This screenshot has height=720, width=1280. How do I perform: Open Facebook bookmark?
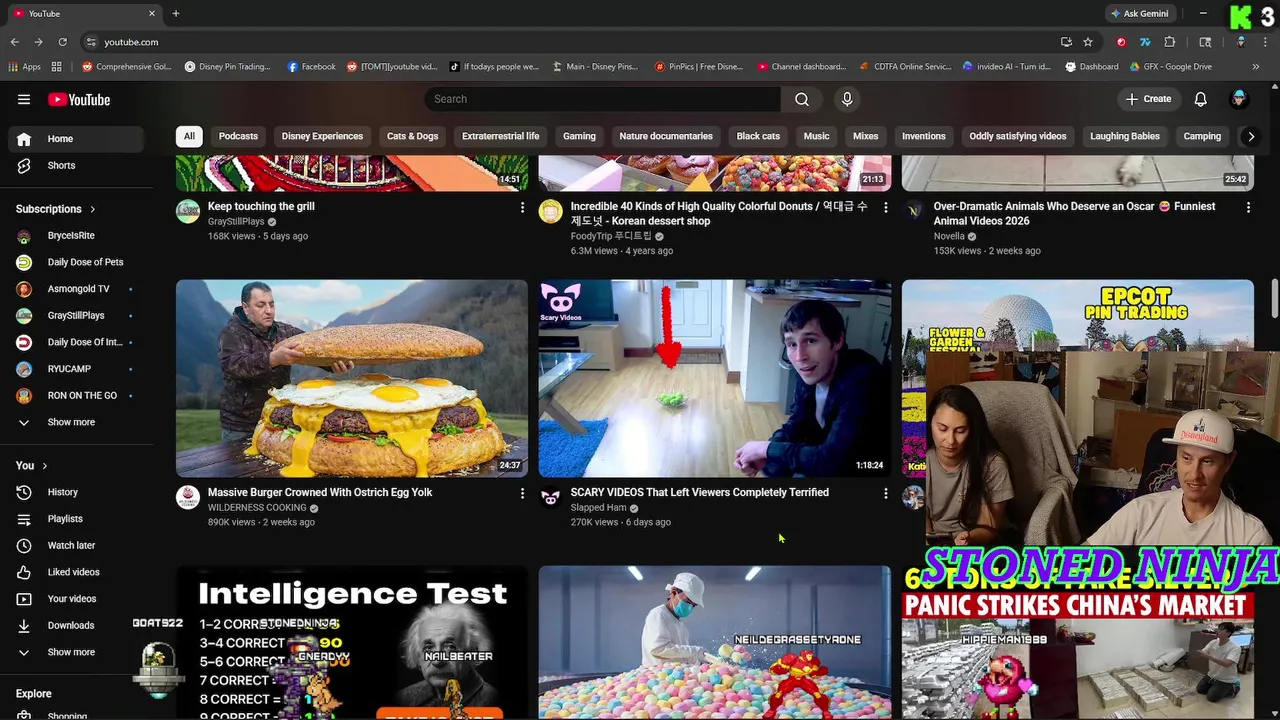pos(311,67)
